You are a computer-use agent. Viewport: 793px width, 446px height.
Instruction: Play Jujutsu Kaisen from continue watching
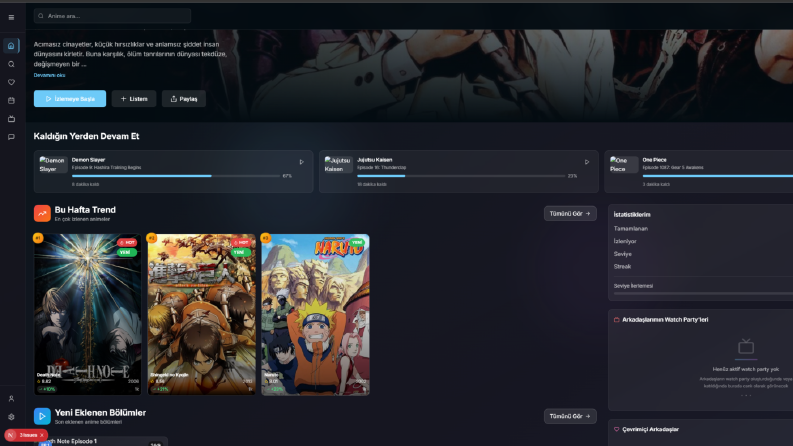tap(587, 162)
